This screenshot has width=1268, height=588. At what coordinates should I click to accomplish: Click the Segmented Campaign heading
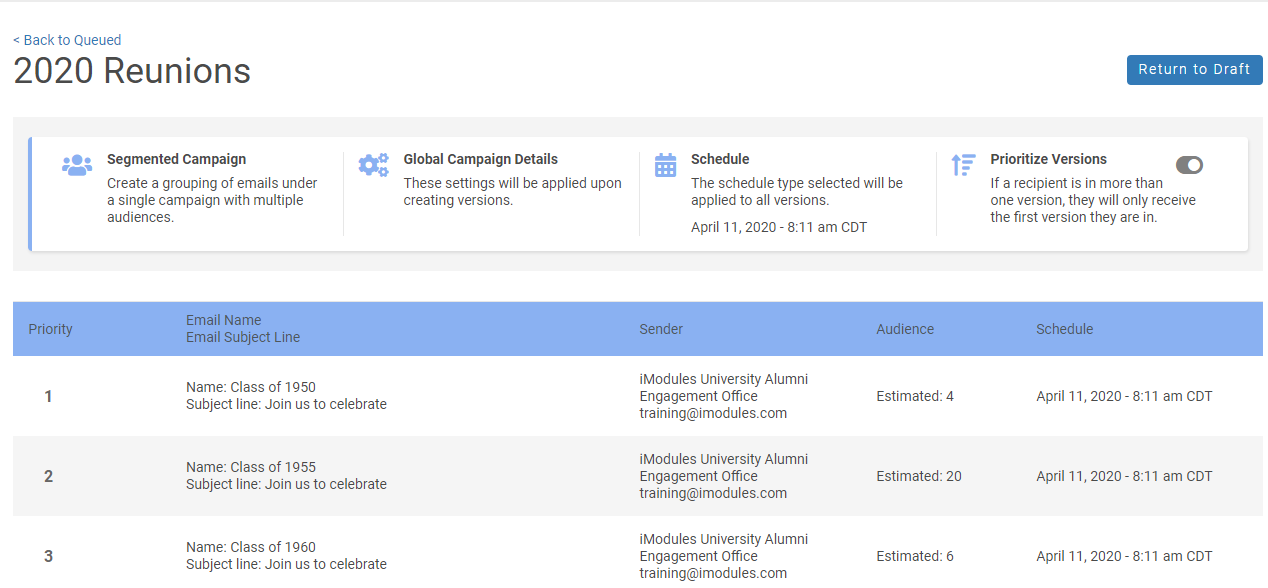point(176,159)
